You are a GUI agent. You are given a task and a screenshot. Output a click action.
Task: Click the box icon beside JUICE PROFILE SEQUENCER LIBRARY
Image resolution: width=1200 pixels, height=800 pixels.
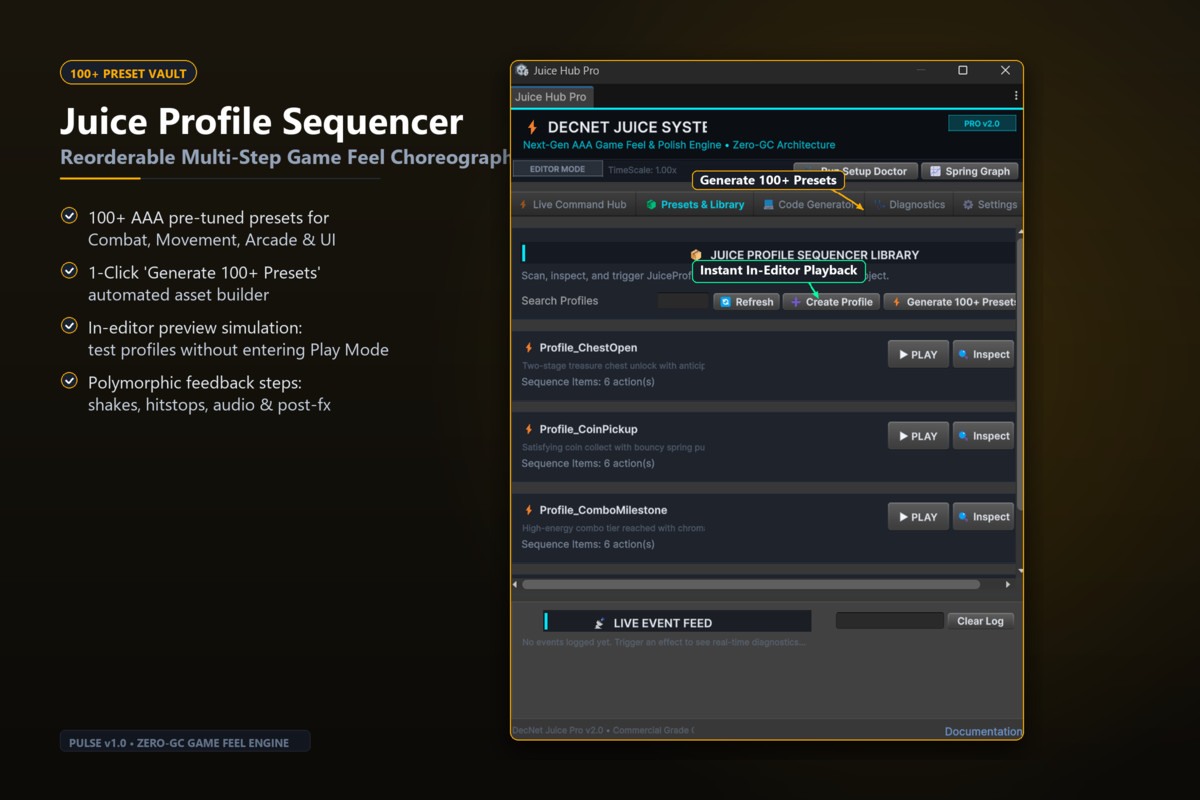coord(696,255)
